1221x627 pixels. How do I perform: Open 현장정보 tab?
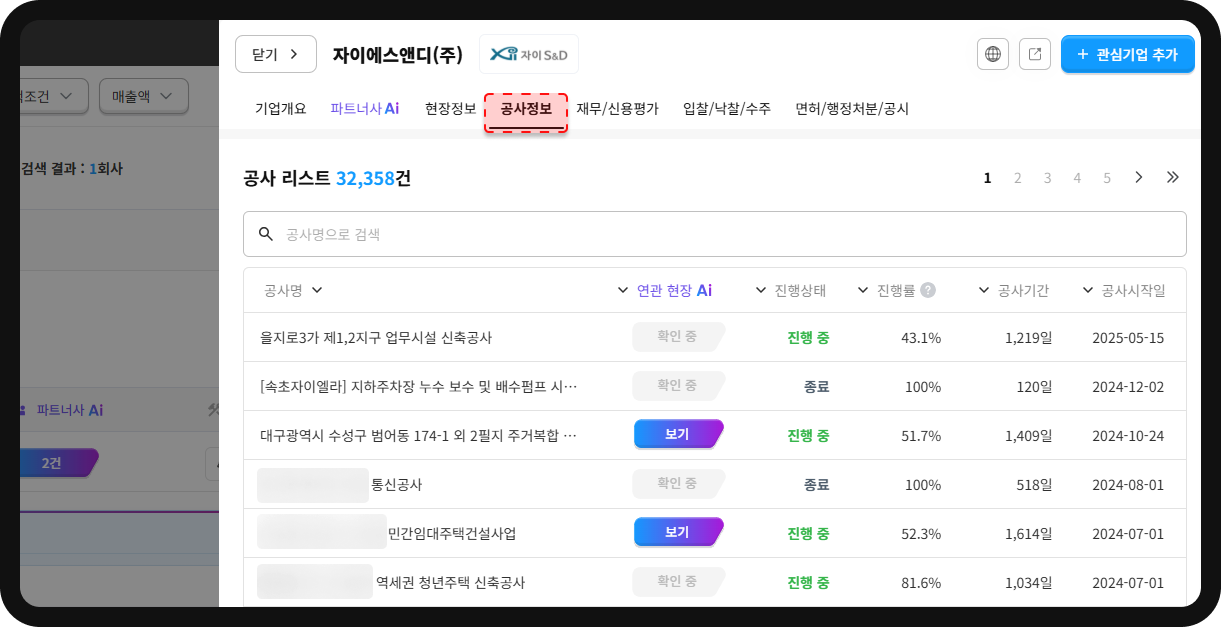coord(451,109)
